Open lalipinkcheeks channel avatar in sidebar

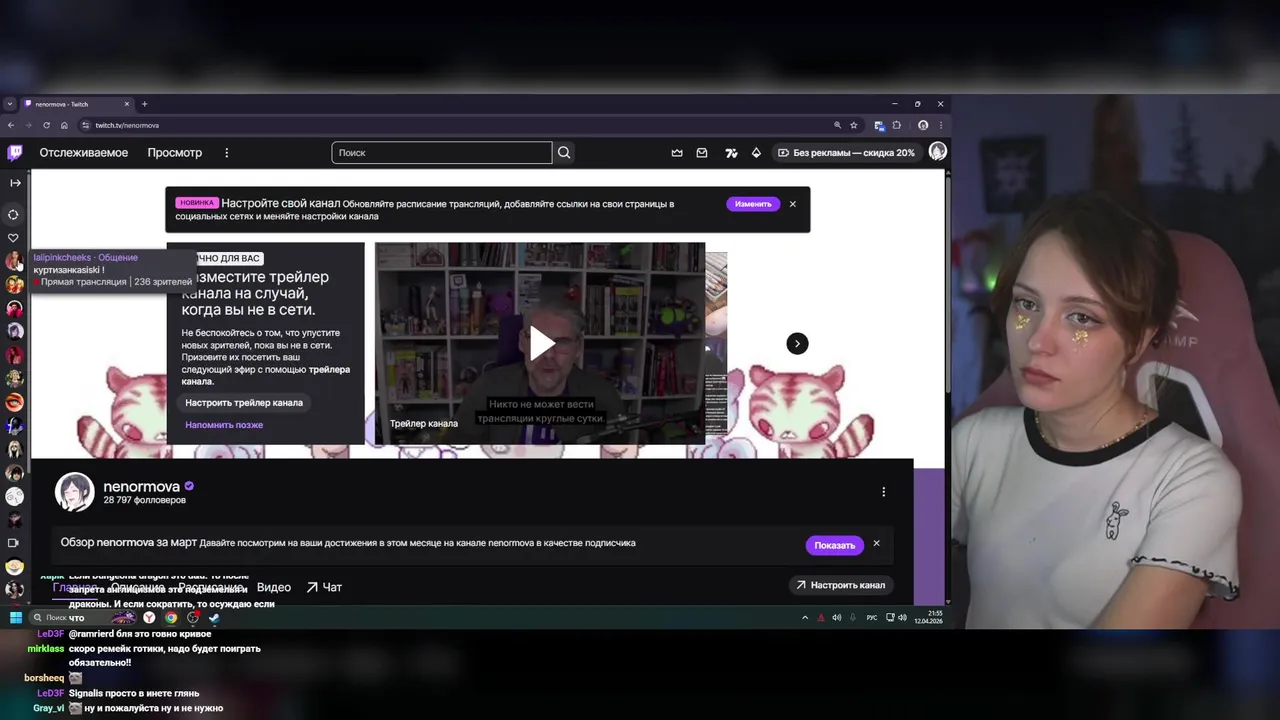(14, 262)
